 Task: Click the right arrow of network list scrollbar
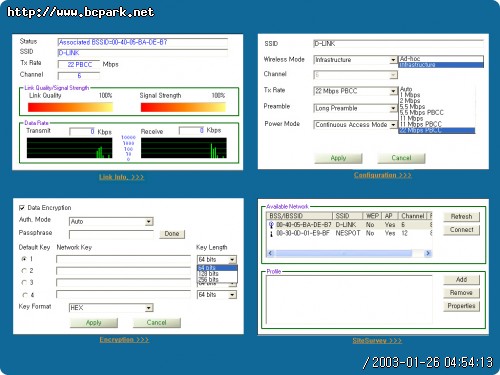point(428,253)
